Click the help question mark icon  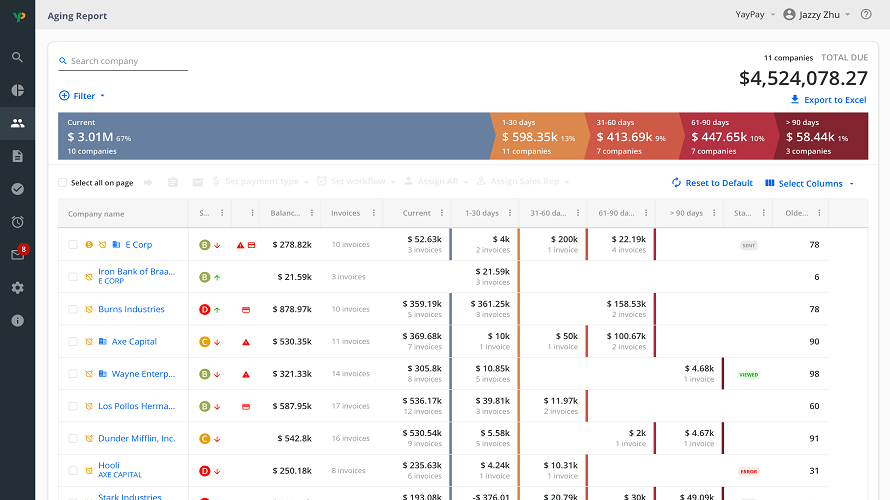click(866, 14)
